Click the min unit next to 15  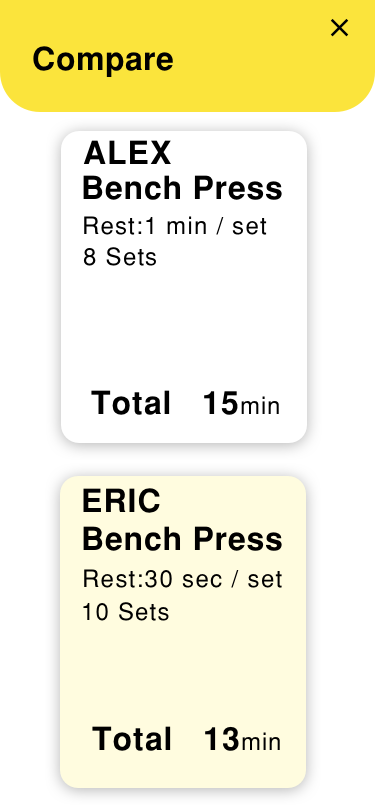(261, 407)
